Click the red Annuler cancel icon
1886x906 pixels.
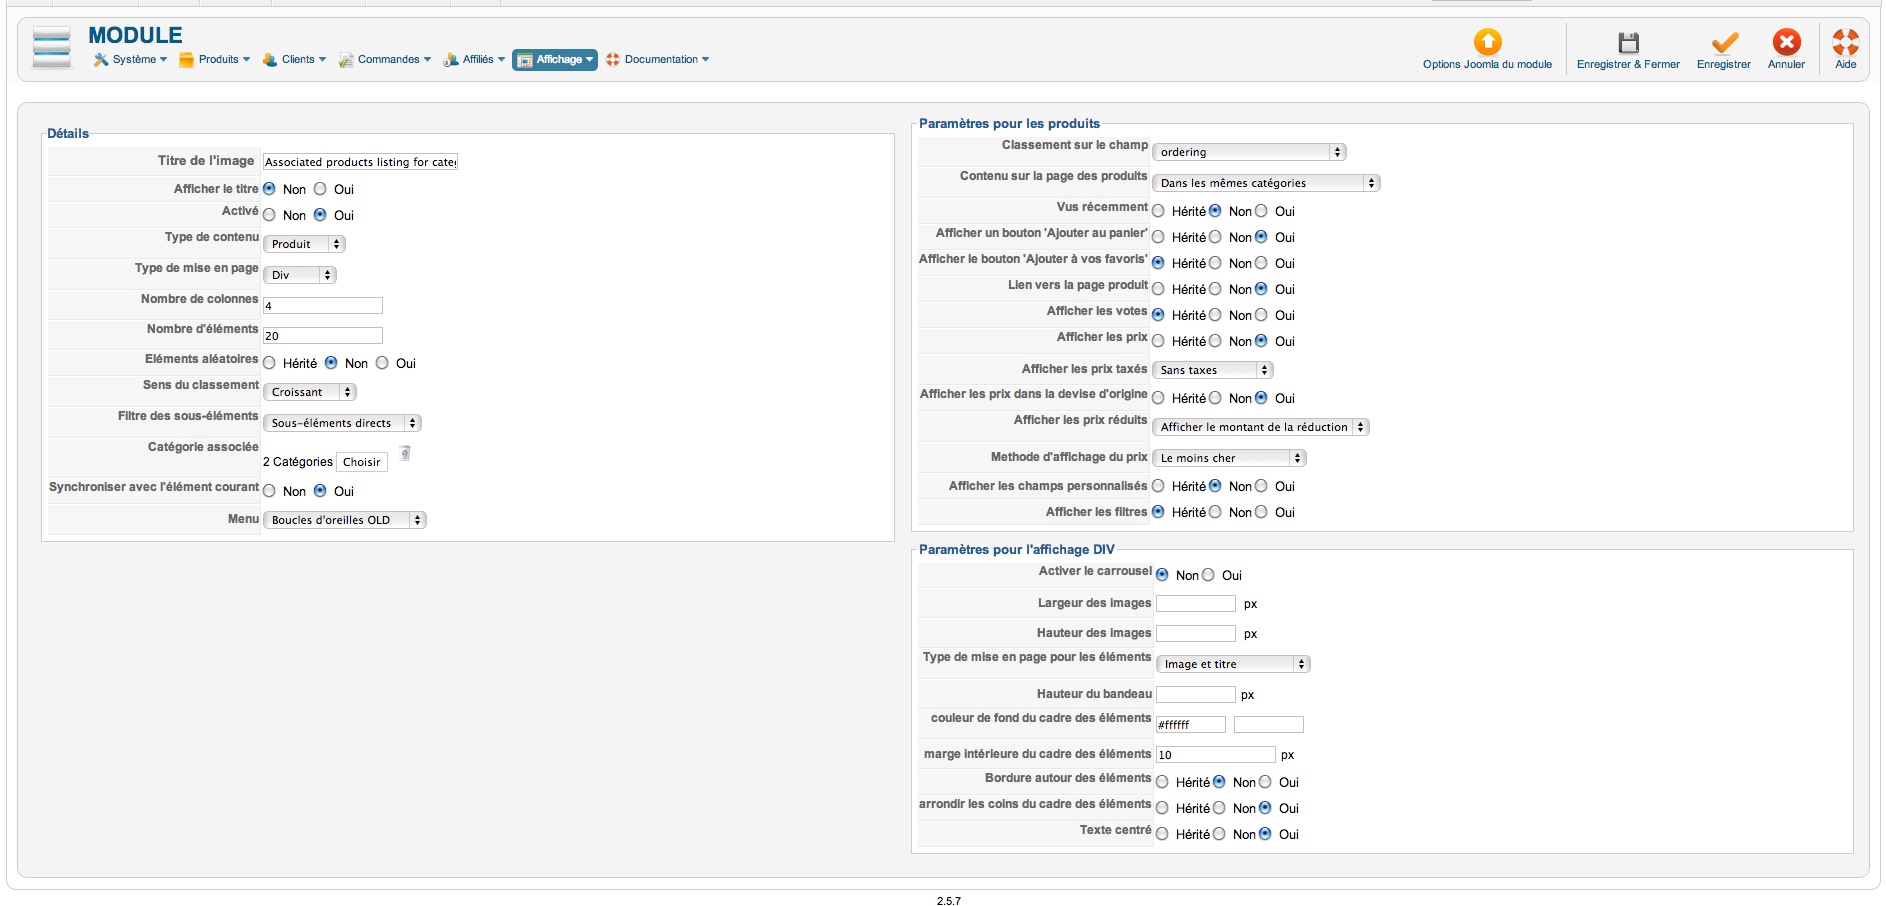[x=1786, y=42]
